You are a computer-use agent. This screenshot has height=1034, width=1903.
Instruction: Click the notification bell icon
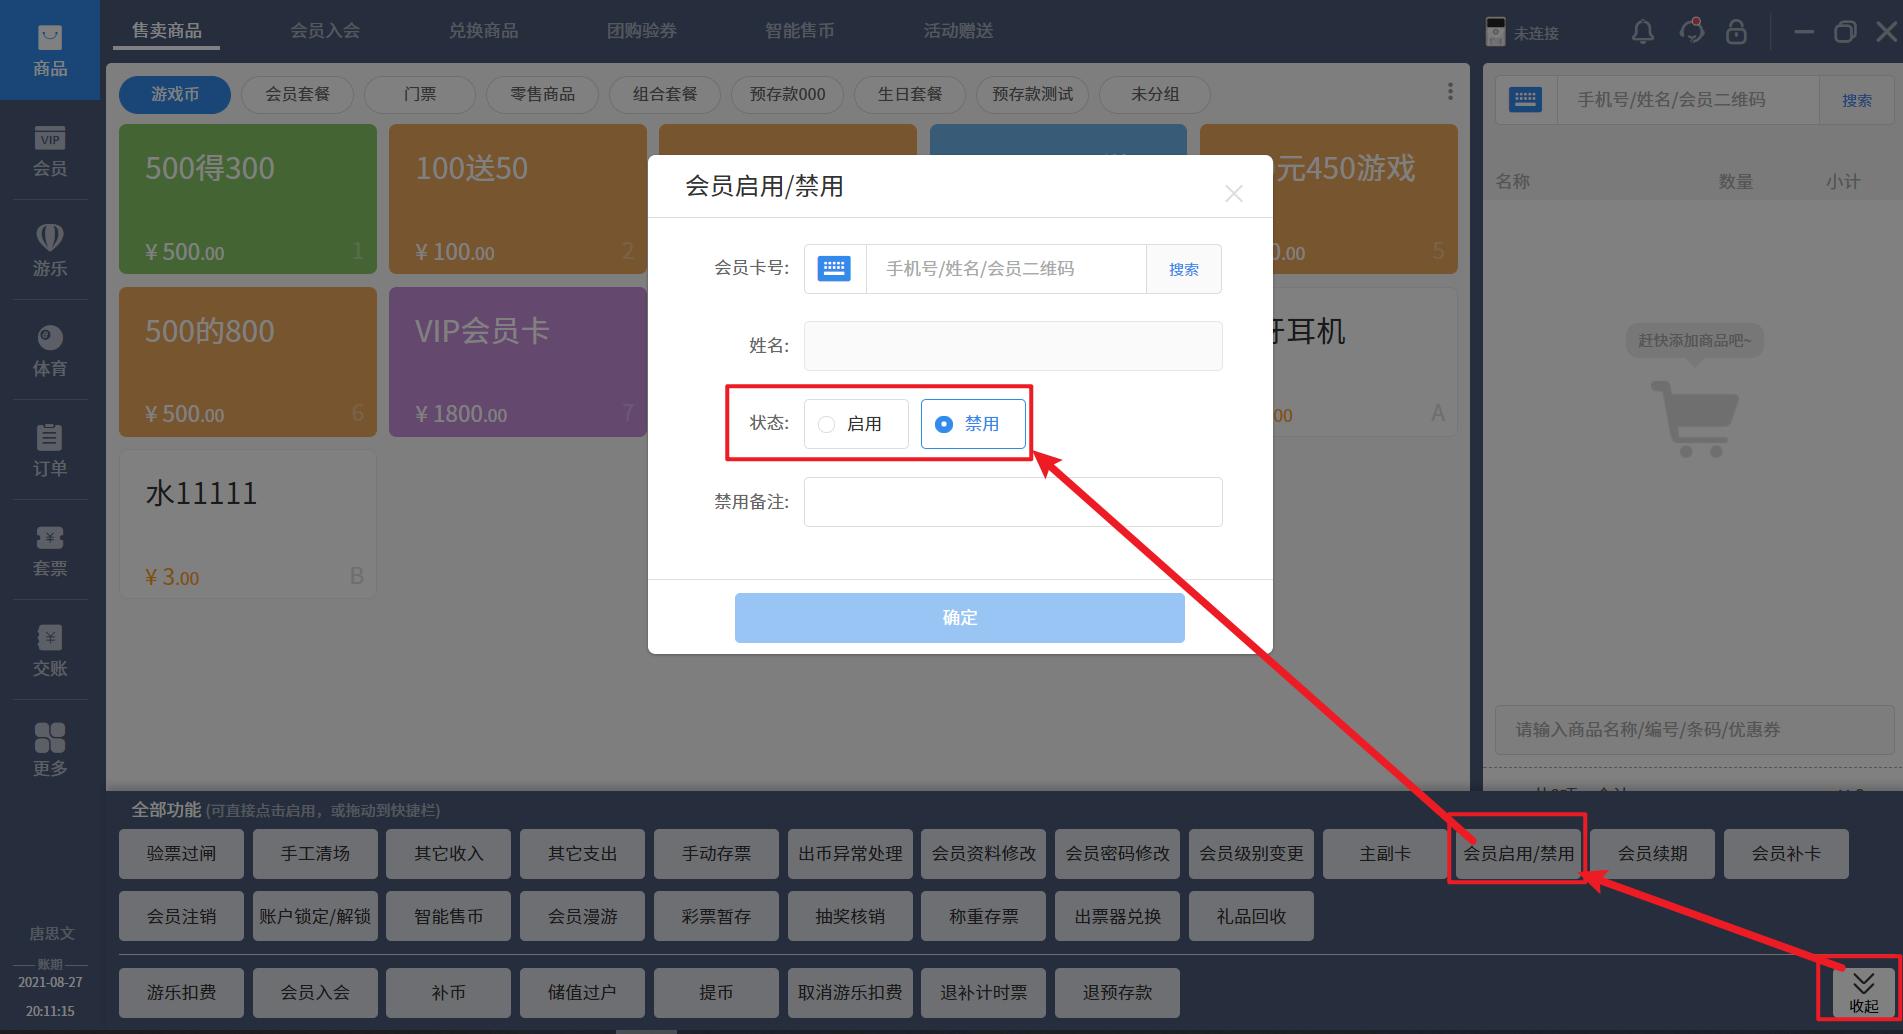tap(1642, 32)
